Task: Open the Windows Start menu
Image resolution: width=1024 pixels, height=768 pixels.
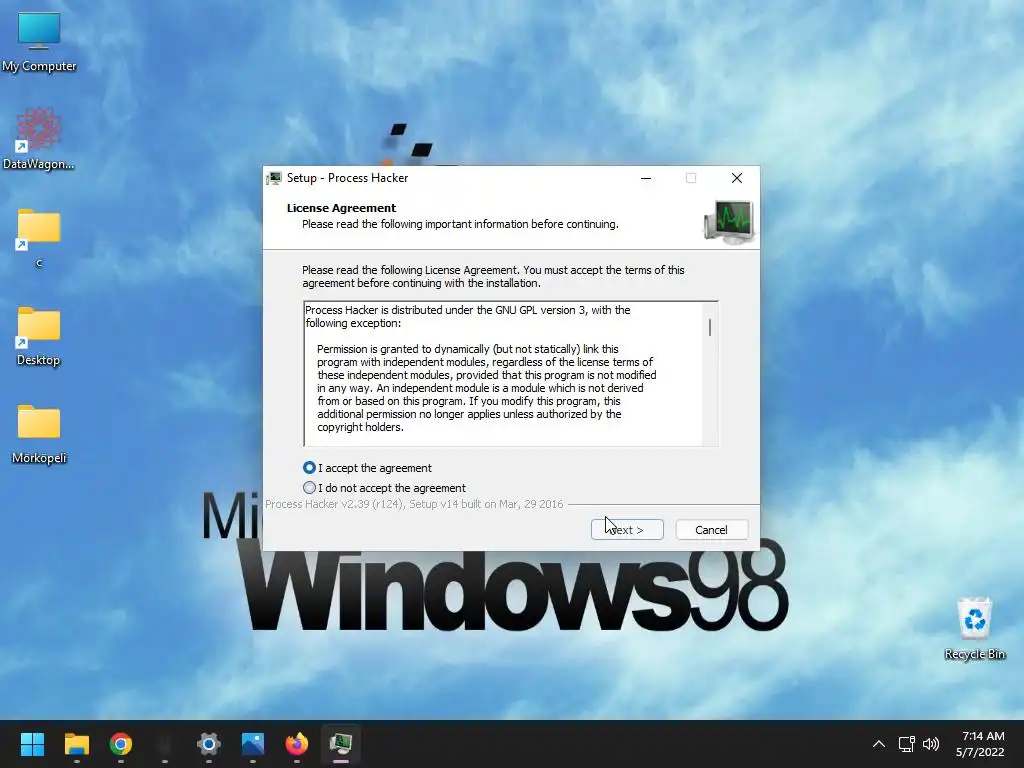Action: click(x=32, y=744)
